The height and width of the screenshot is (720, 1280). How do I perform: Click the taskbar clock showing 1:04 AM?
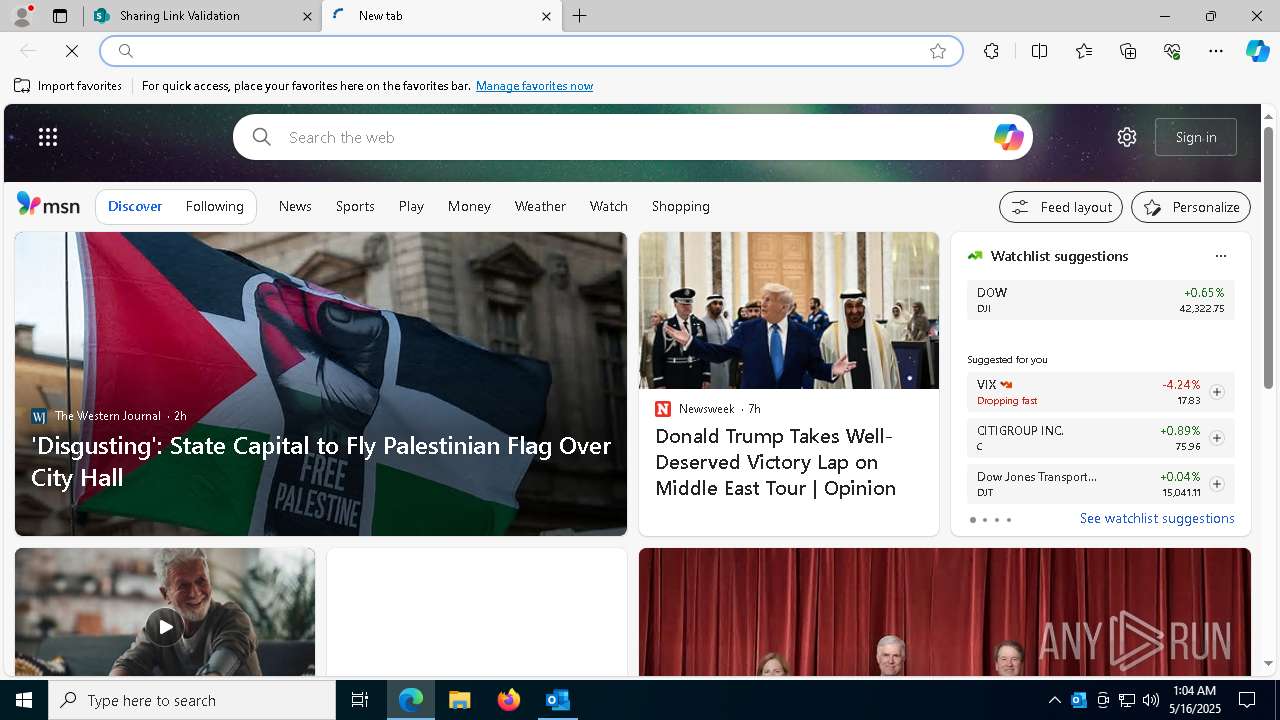click(x=1194, y=700)
